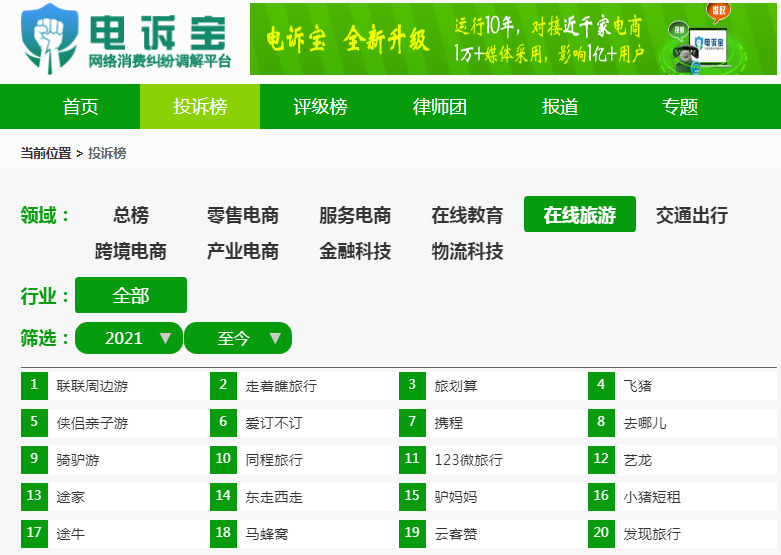Open rank 18 马蜂窝

tap(267, 534)
